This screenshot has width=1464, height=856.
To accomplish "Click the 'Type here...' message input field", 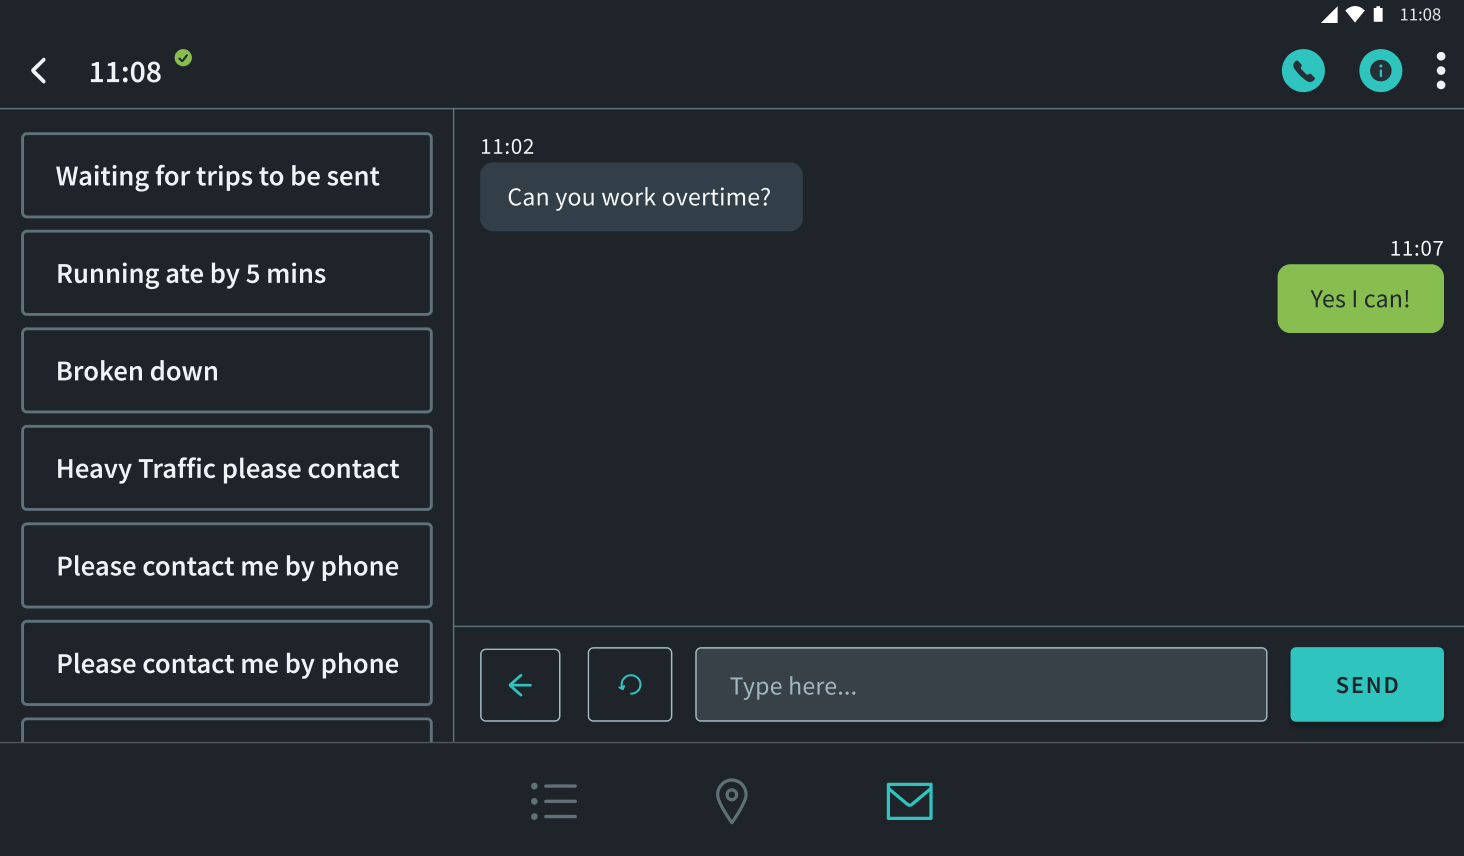I will [980, 684].
